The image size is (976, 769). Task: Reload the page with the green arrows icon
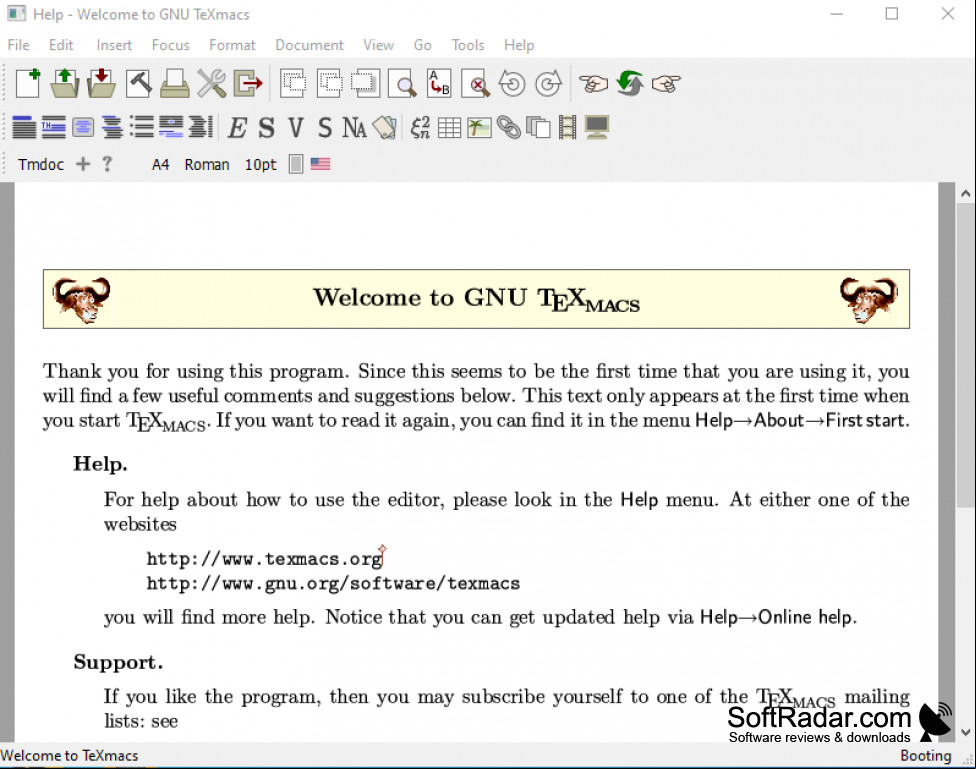[x=630, y=83]
